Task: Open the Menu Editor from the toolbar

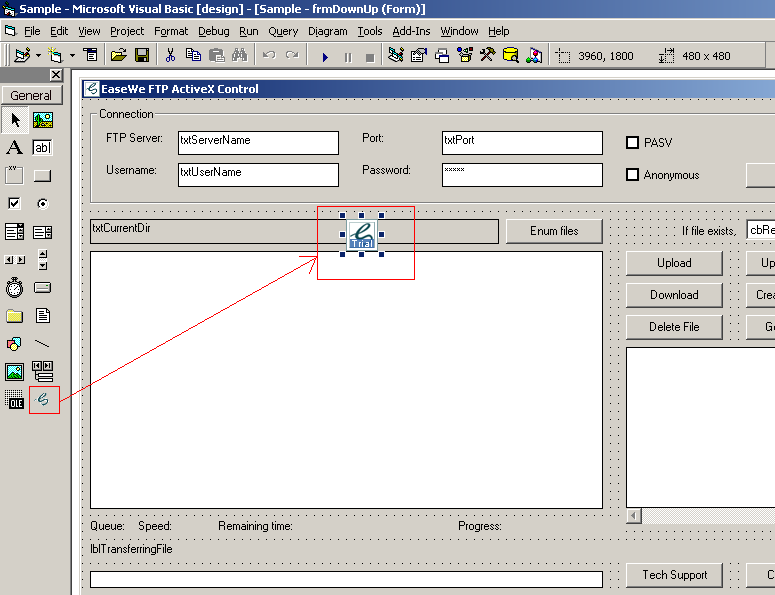Action: click(x=90, y=55)
